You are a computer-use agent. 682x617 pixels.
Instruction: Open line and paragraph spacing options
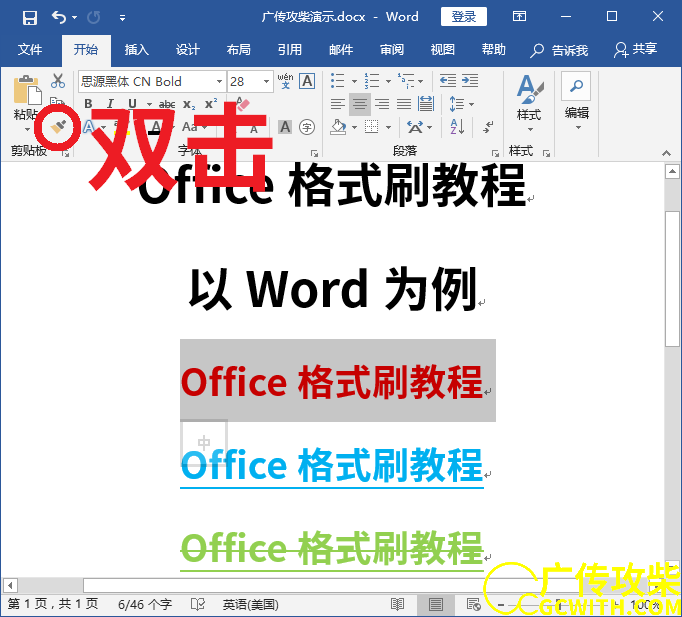tap(457, 104)
